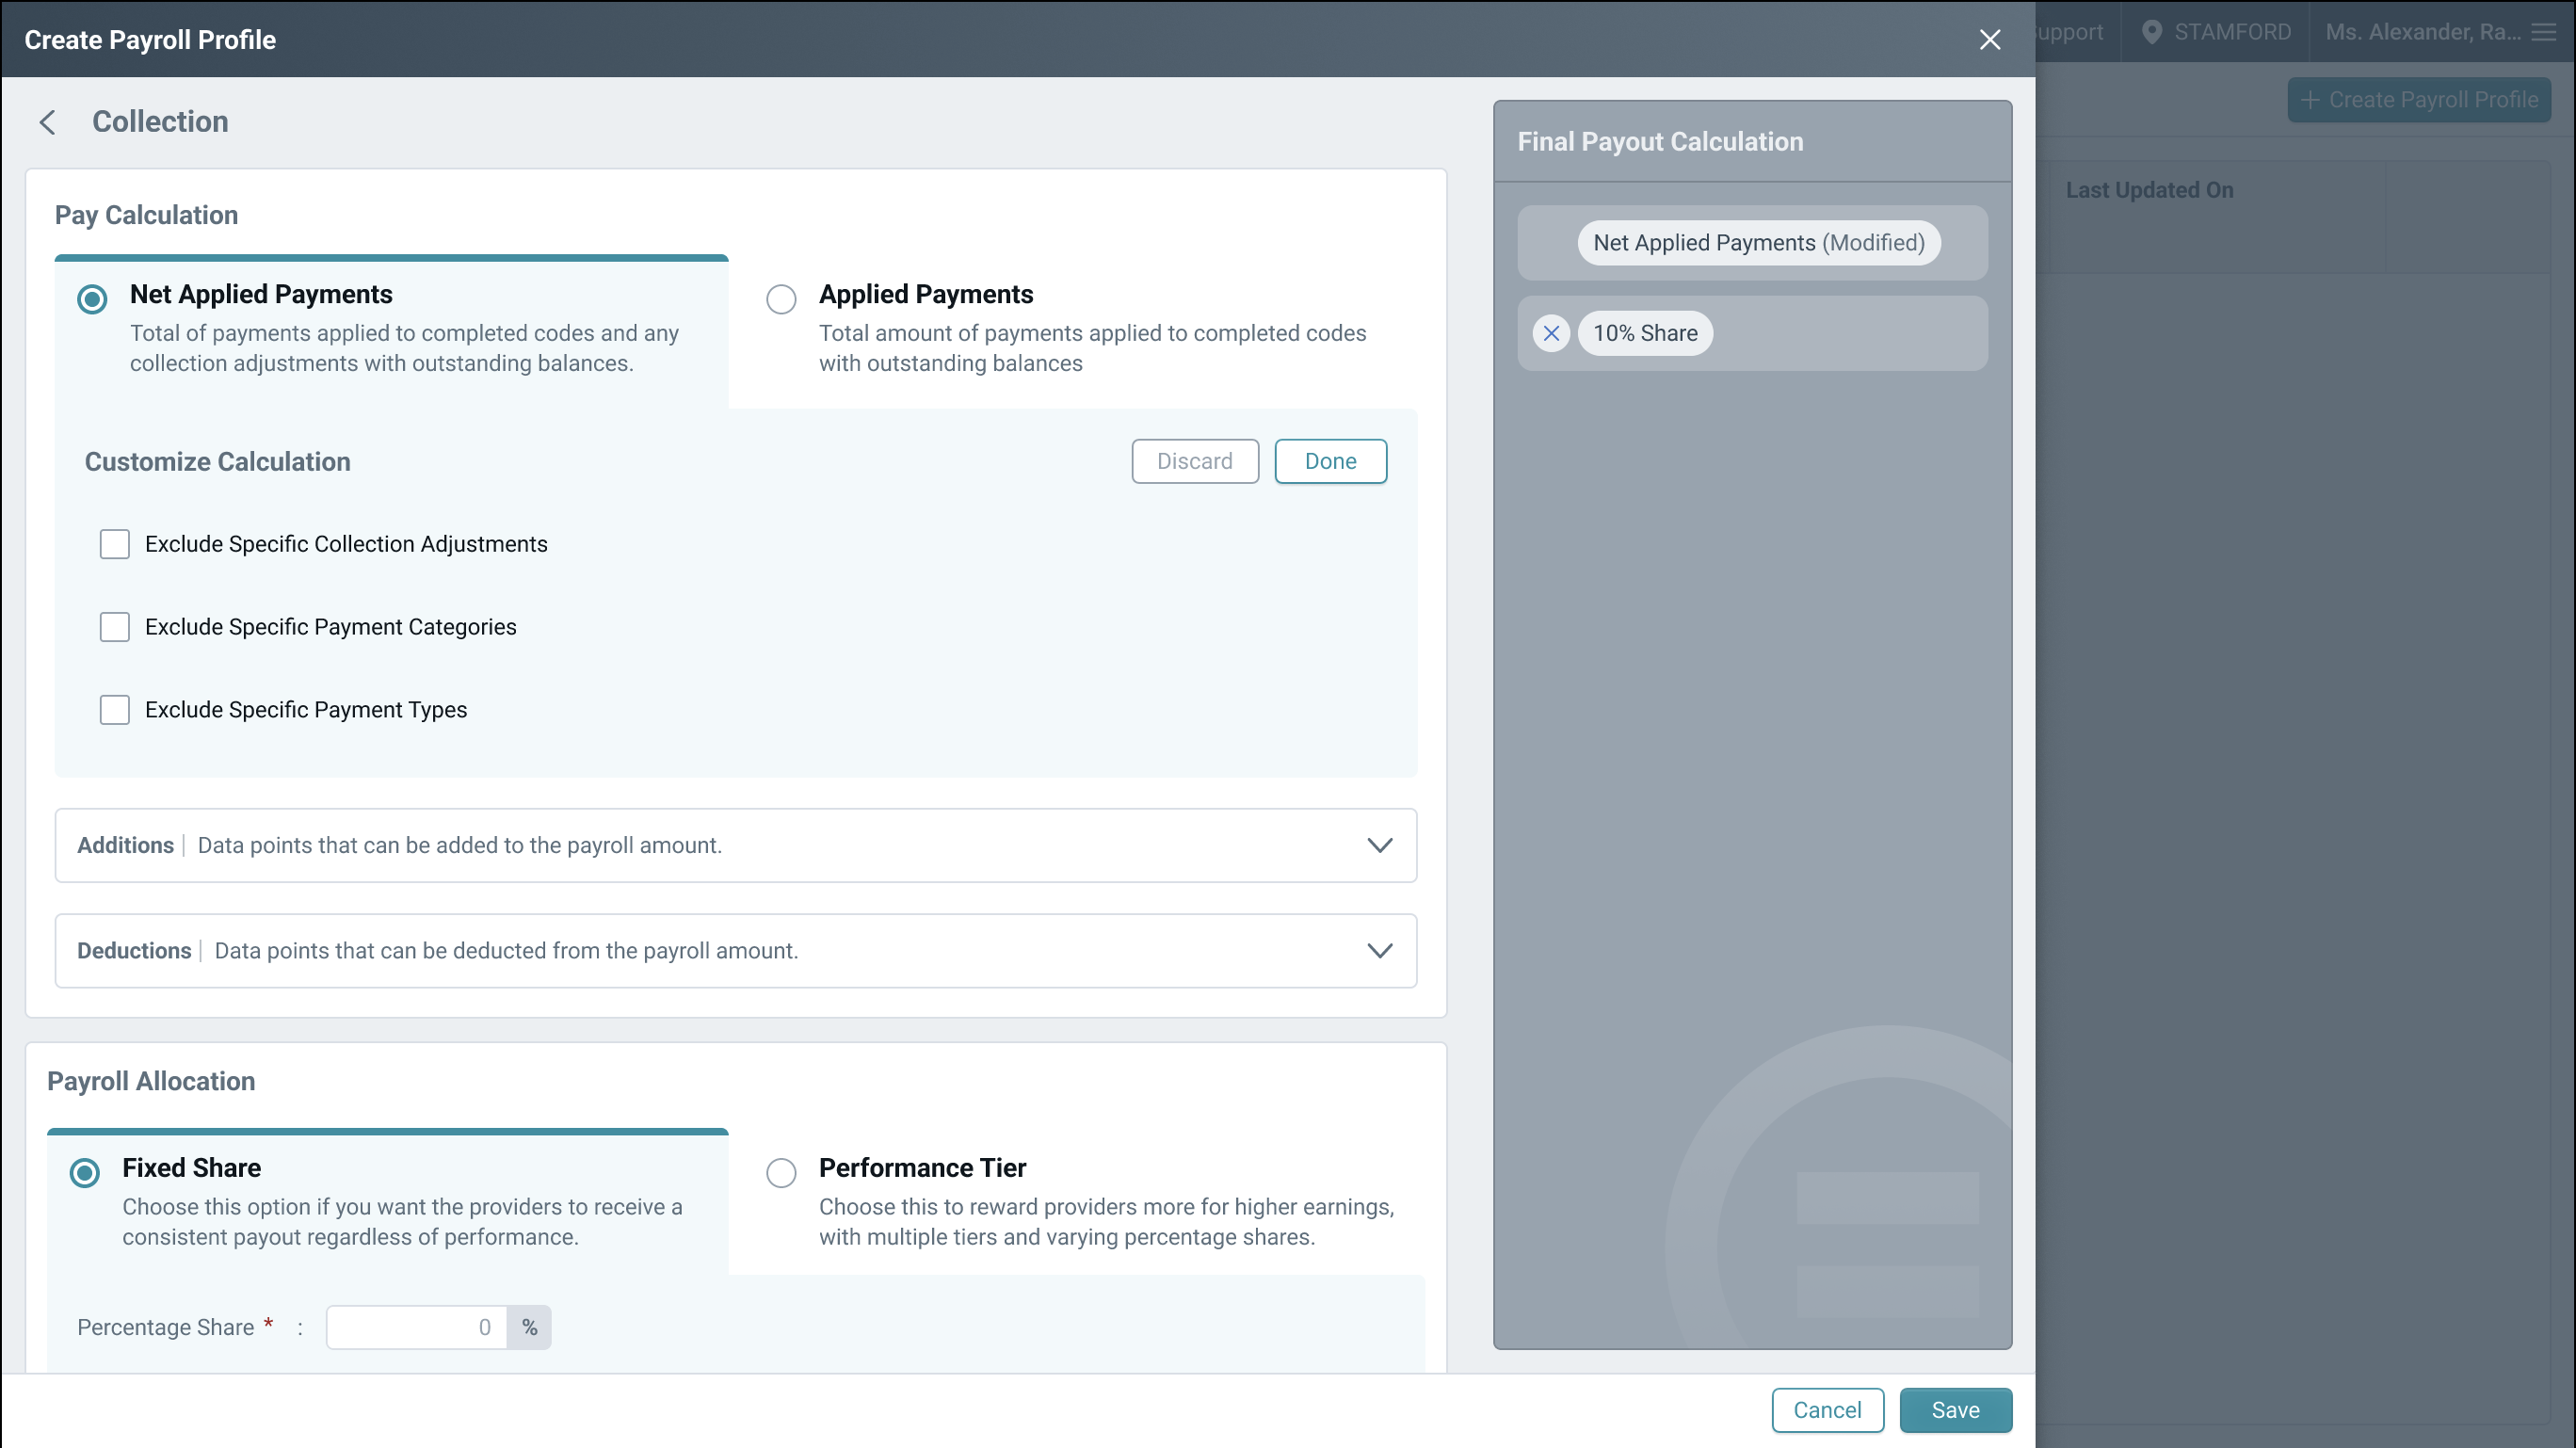Click the Percentage Share input field

pos(416,1327)
